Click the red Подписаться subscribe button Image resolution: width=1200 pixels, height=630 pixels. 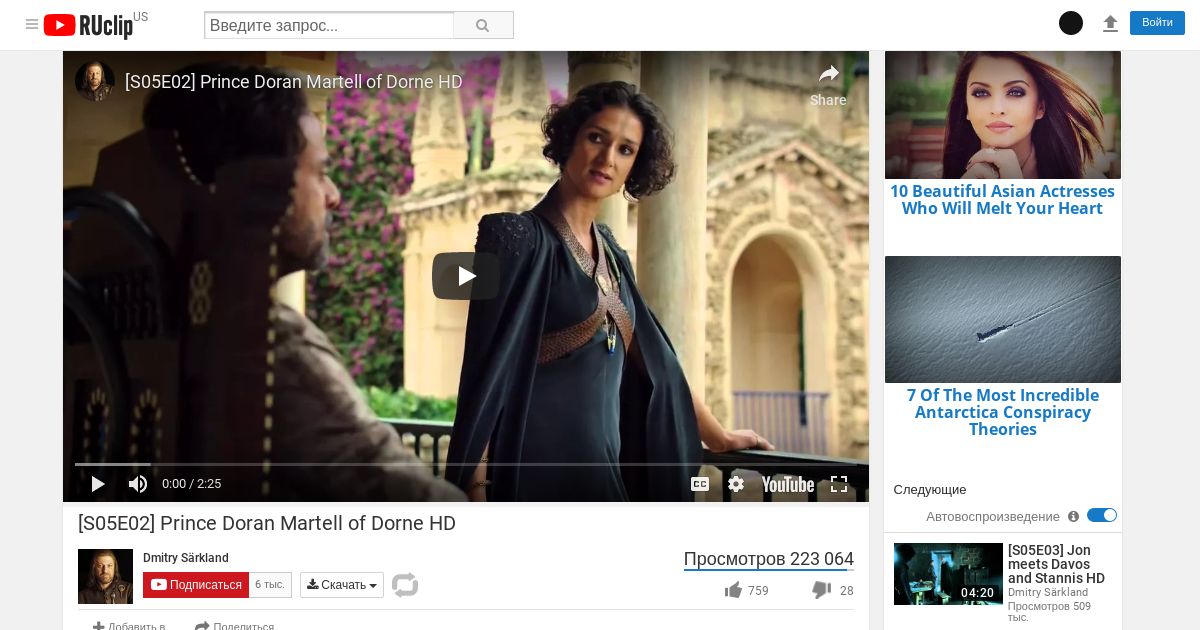(196, 585)
